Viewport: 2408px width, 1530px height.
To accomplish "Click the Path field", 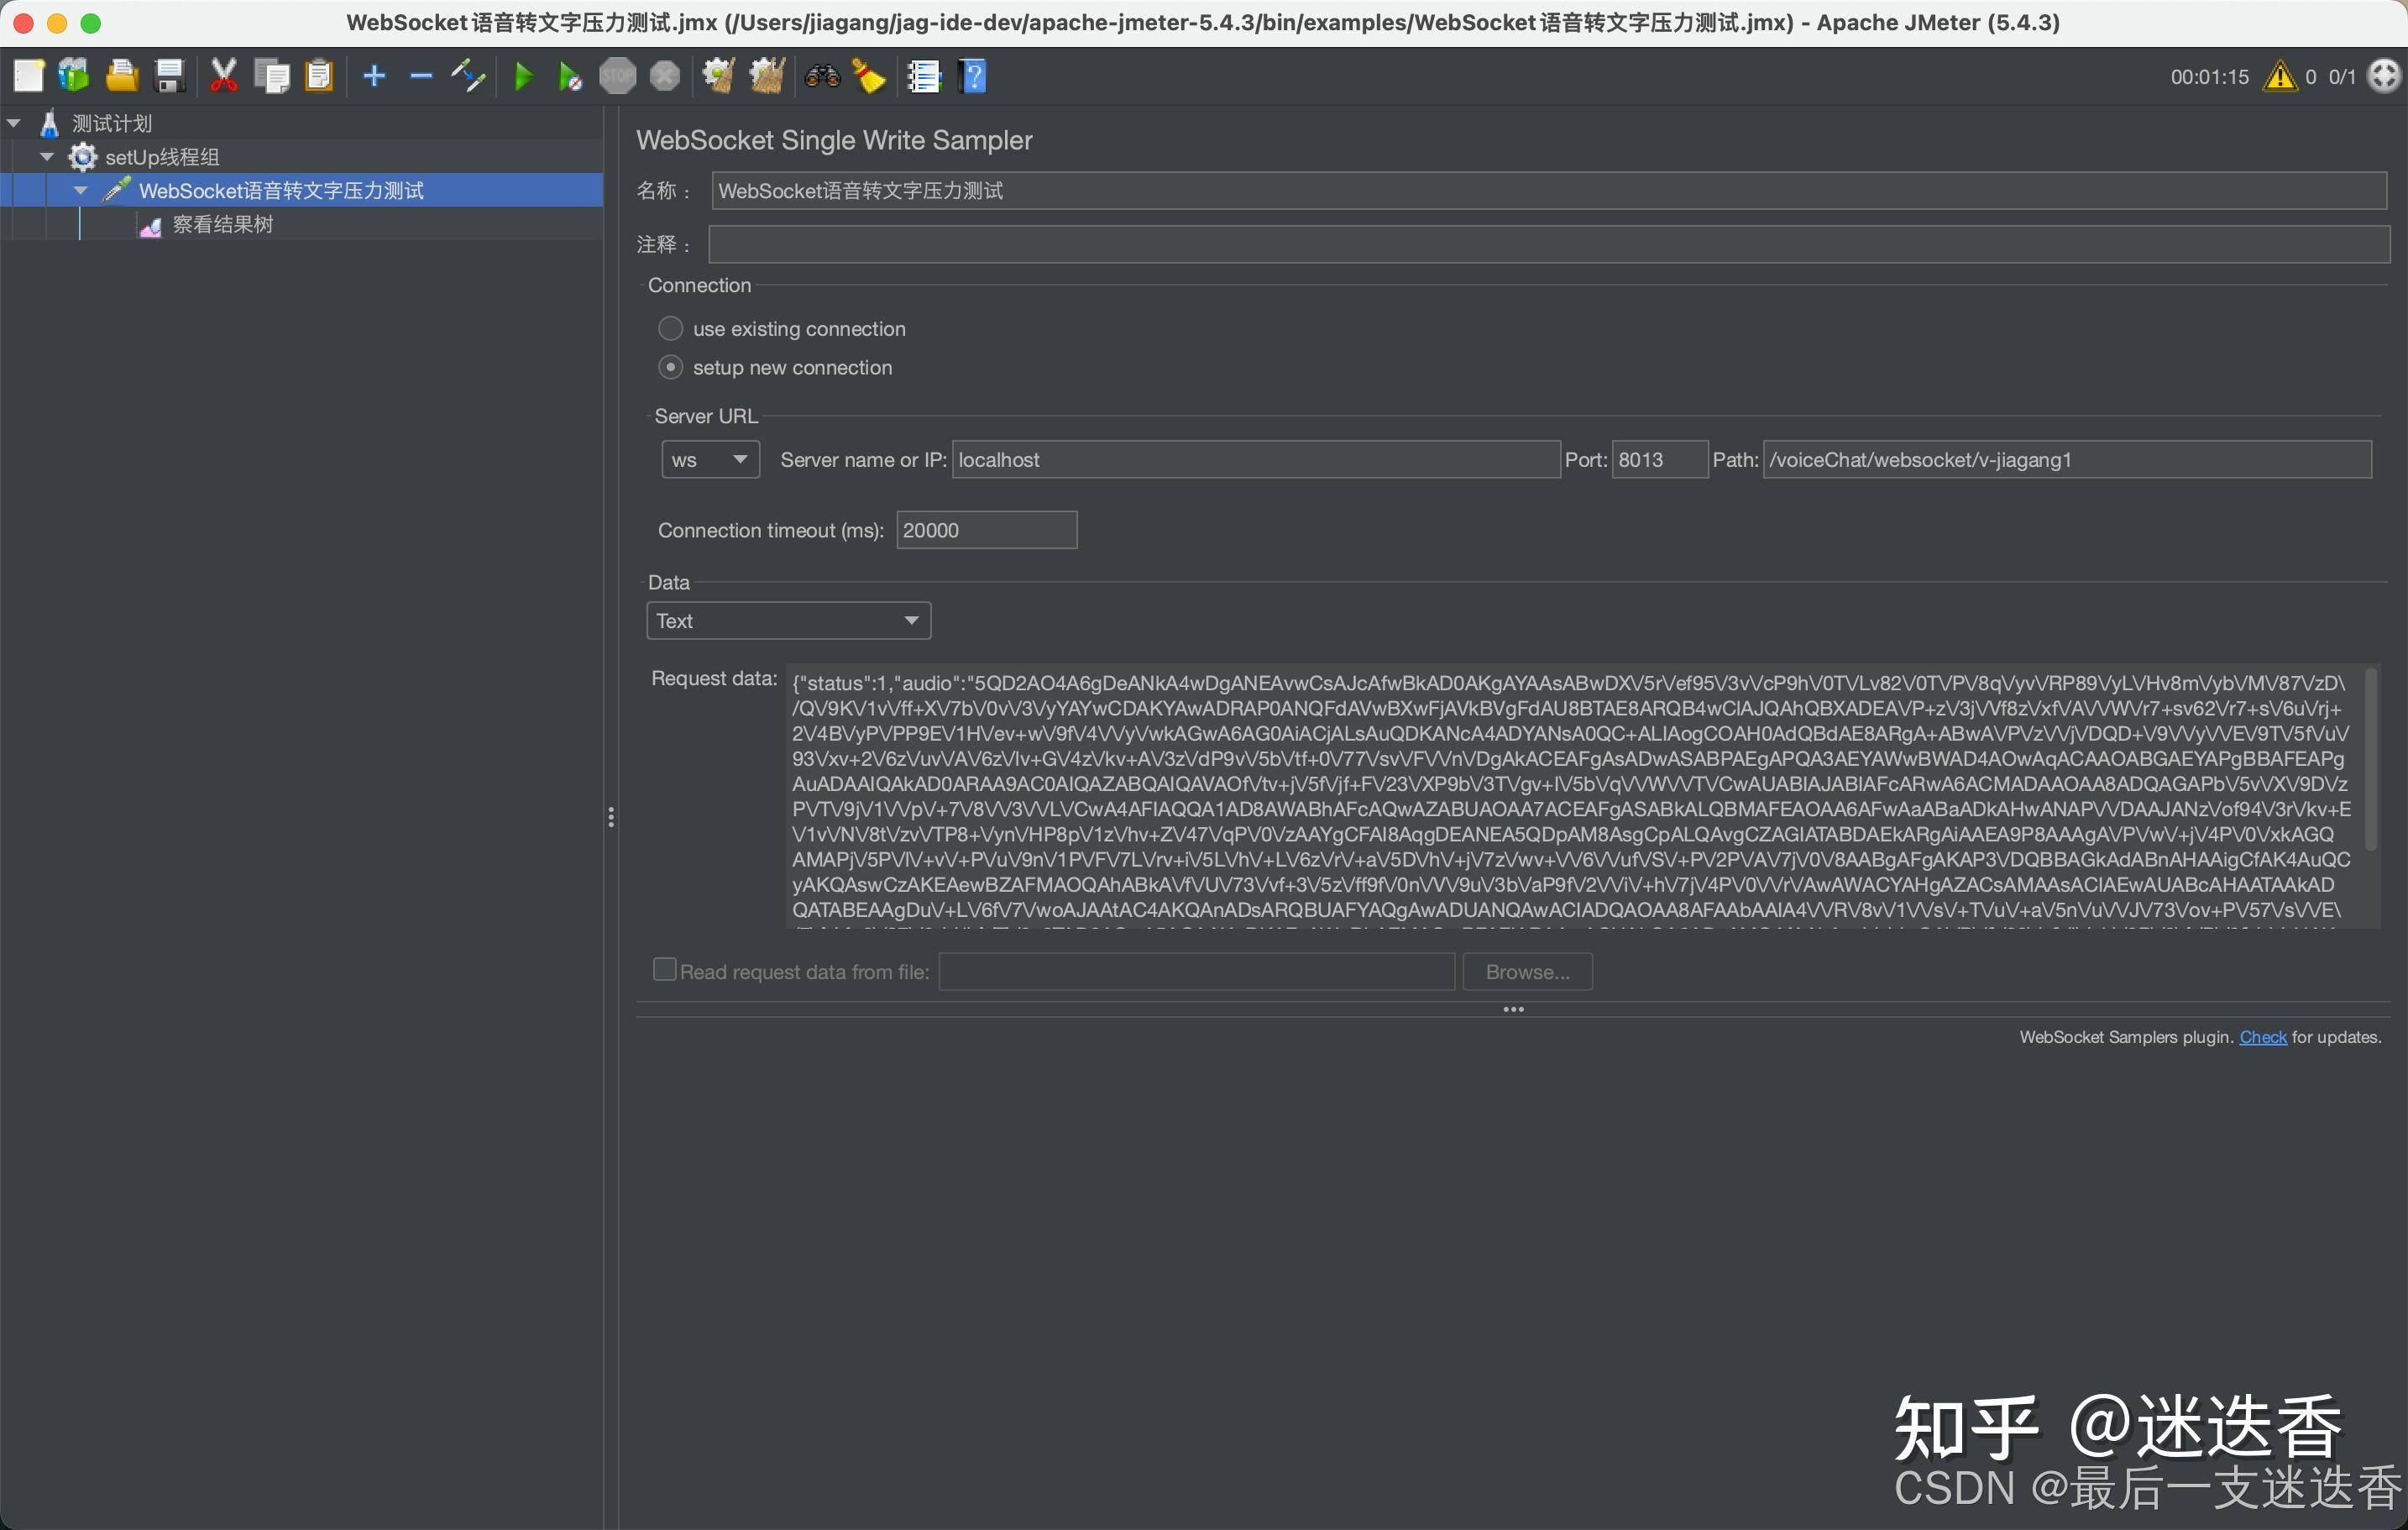I will [2067, 460].
